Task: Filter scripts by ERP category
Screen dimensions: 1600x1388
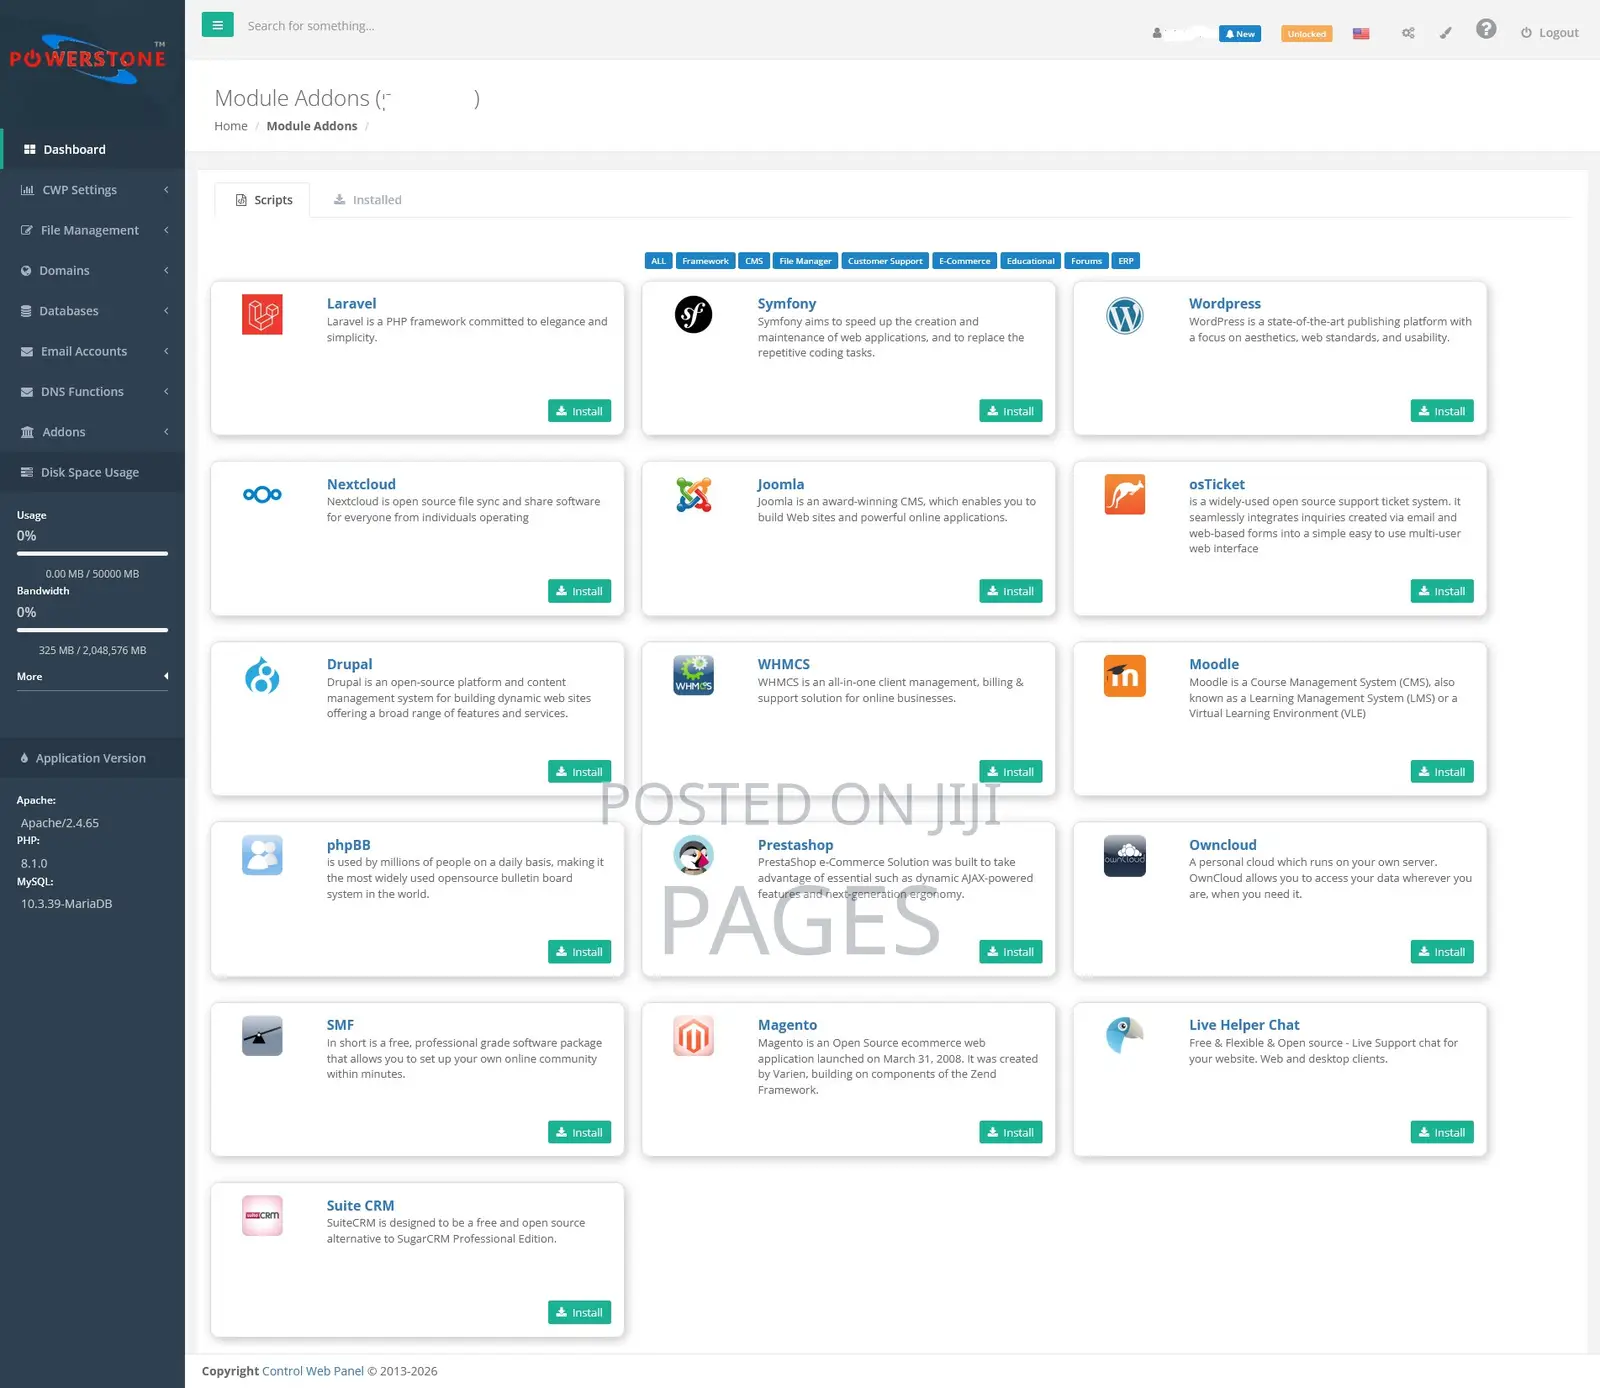Action: (x=1126, y=261)
